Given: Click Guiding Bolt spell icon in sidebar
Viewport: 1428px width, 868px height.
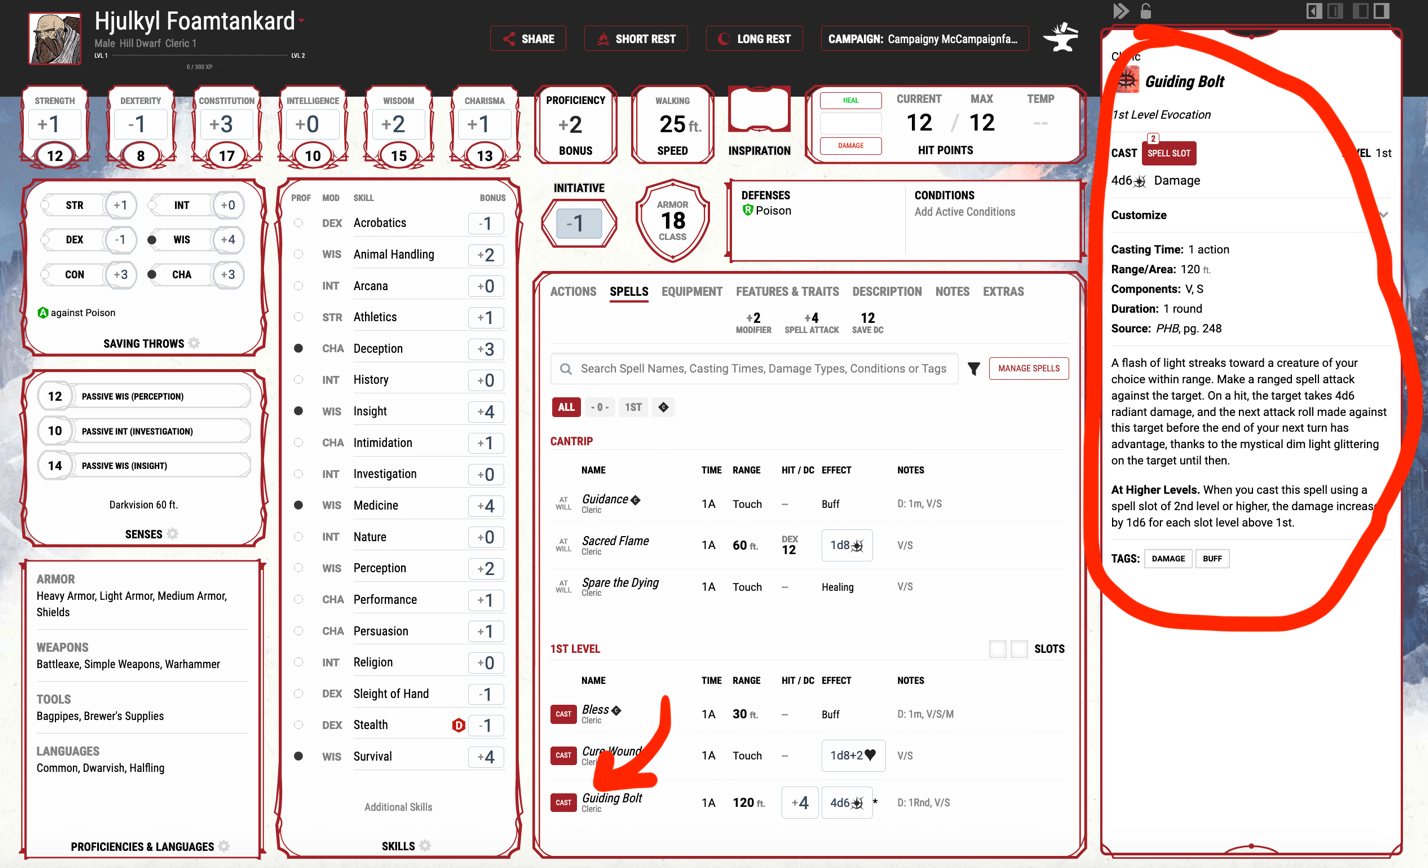Looking at the screenshot, I should coord(1127,80).
